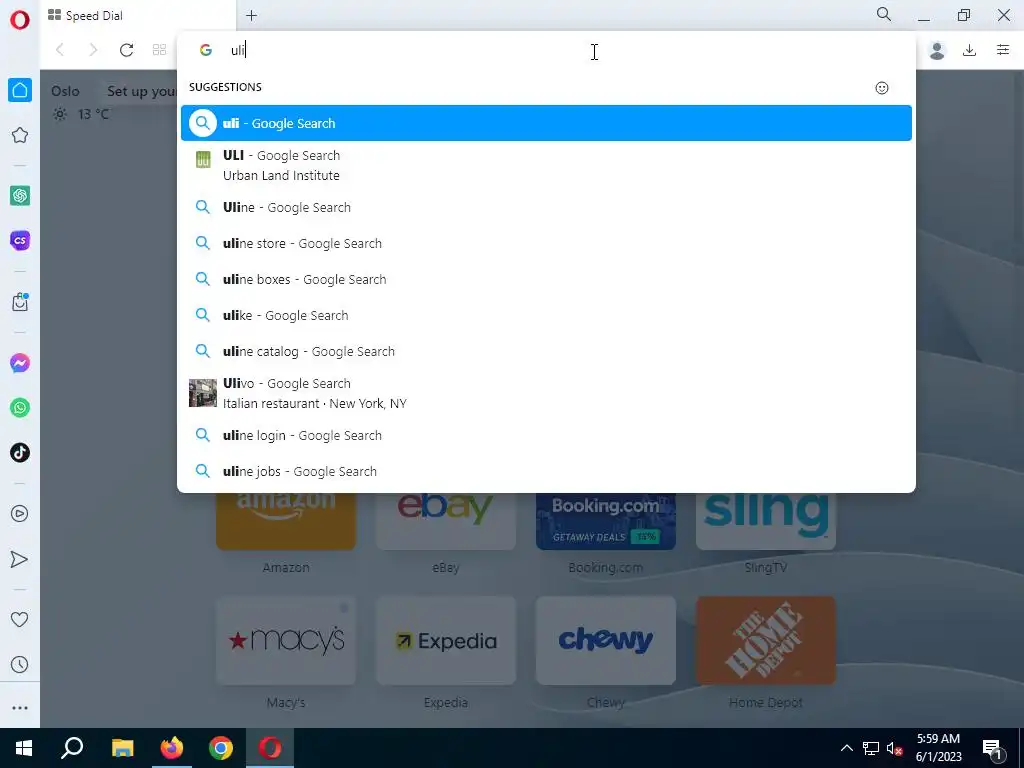1024x768 pixels.
Task: Click the Oslo weather location
Action: [x=65, y=91]
